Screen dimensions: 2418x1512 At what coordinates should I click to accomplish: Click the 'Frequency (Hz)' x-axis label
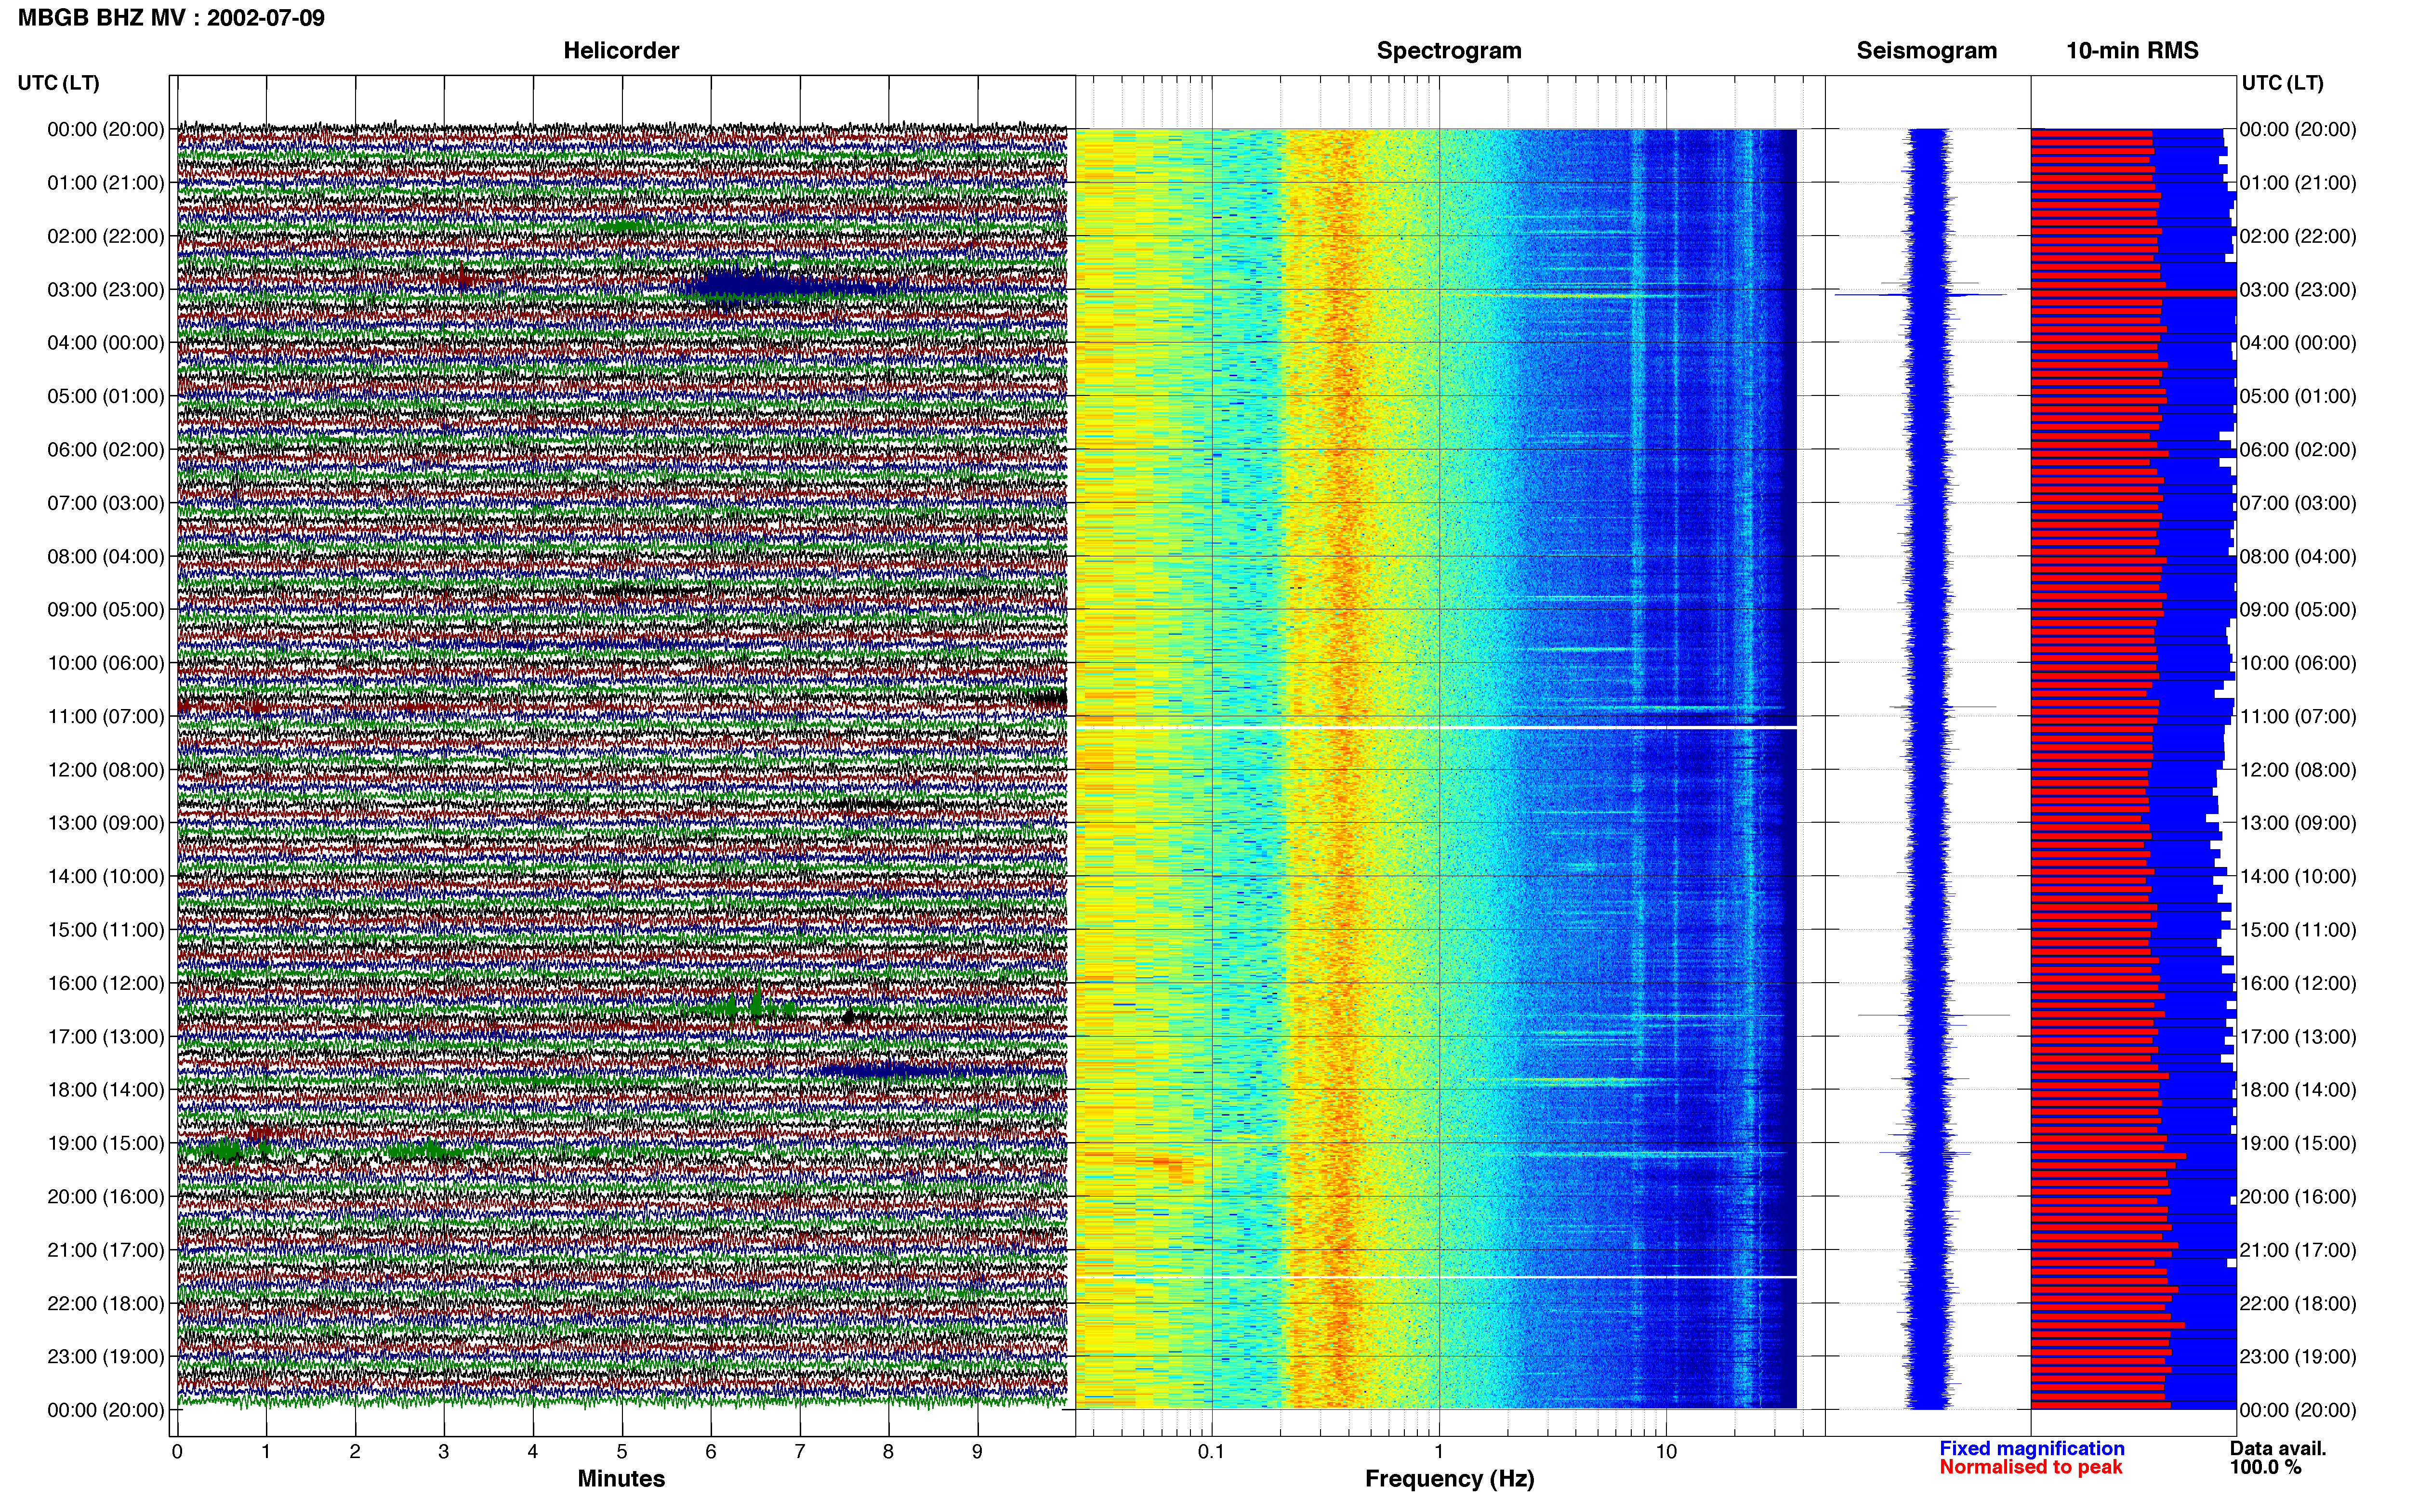[x=1449, y=1478]
